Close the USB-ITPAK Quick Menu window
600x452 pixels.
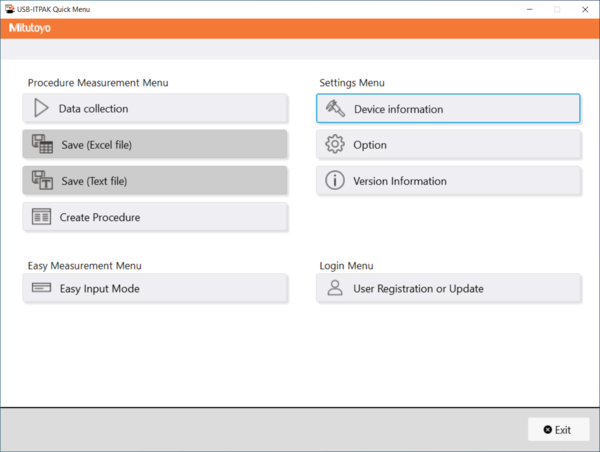(585, 9)
